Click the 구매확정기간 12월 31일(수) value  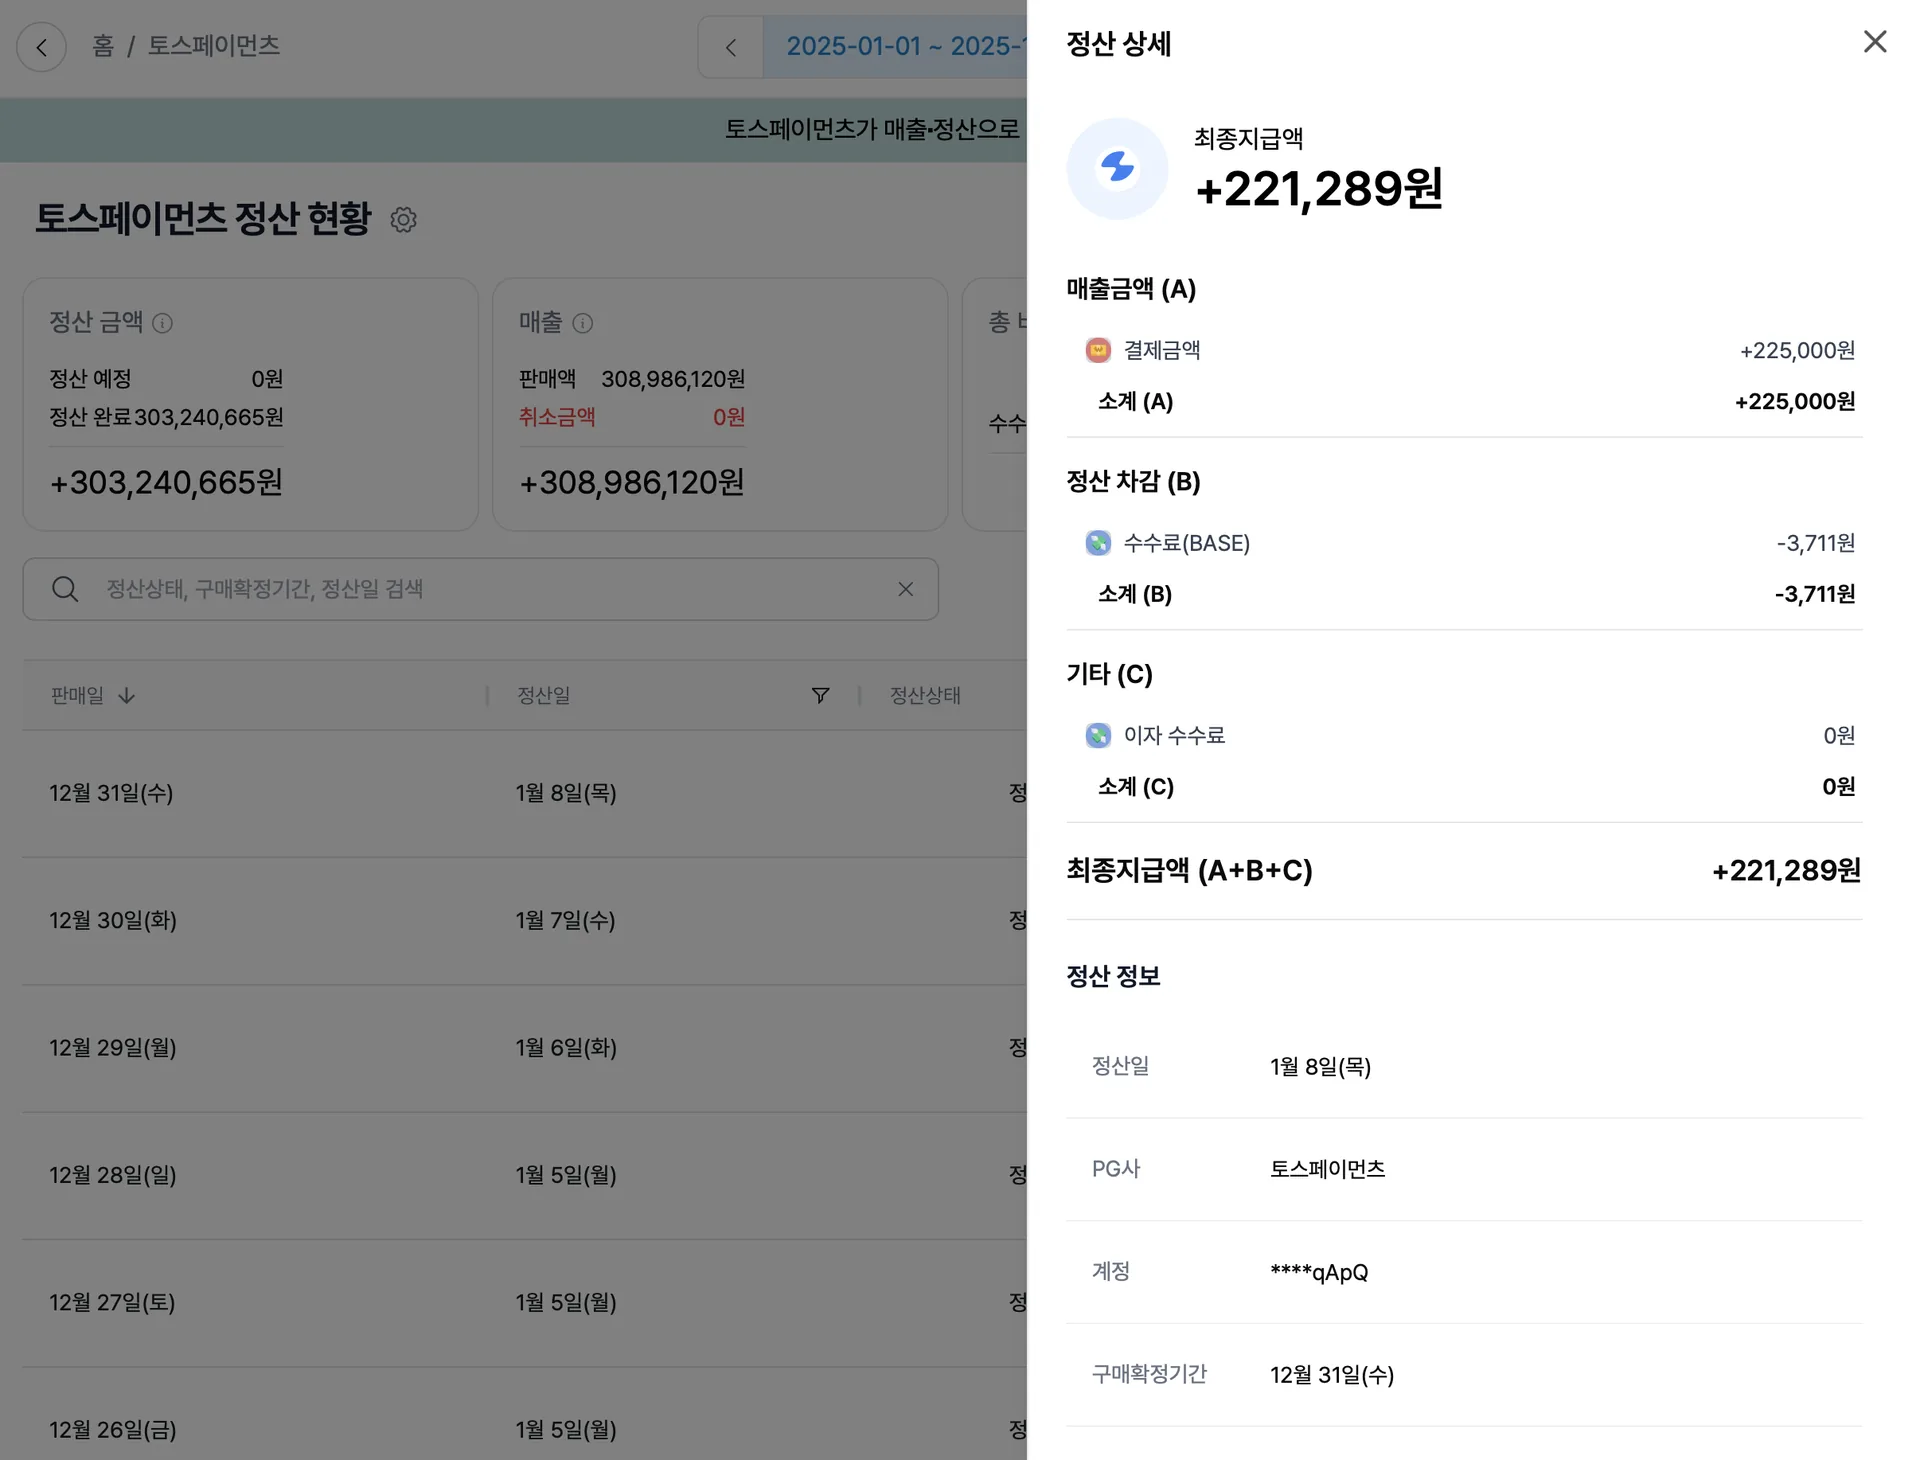coord(1332,1375)
